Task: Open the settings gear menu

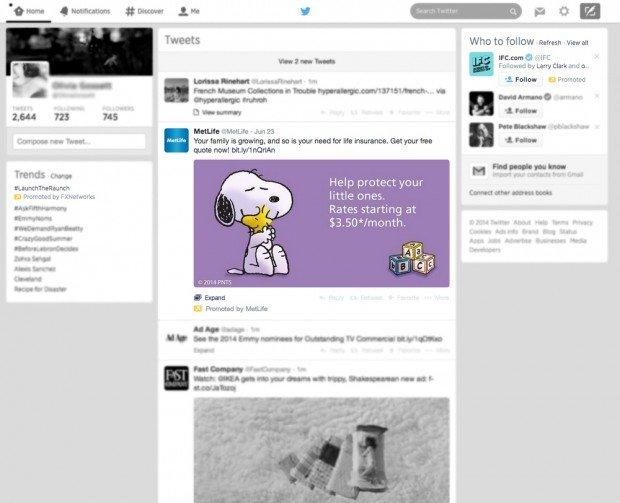Action: click(564, 11)
